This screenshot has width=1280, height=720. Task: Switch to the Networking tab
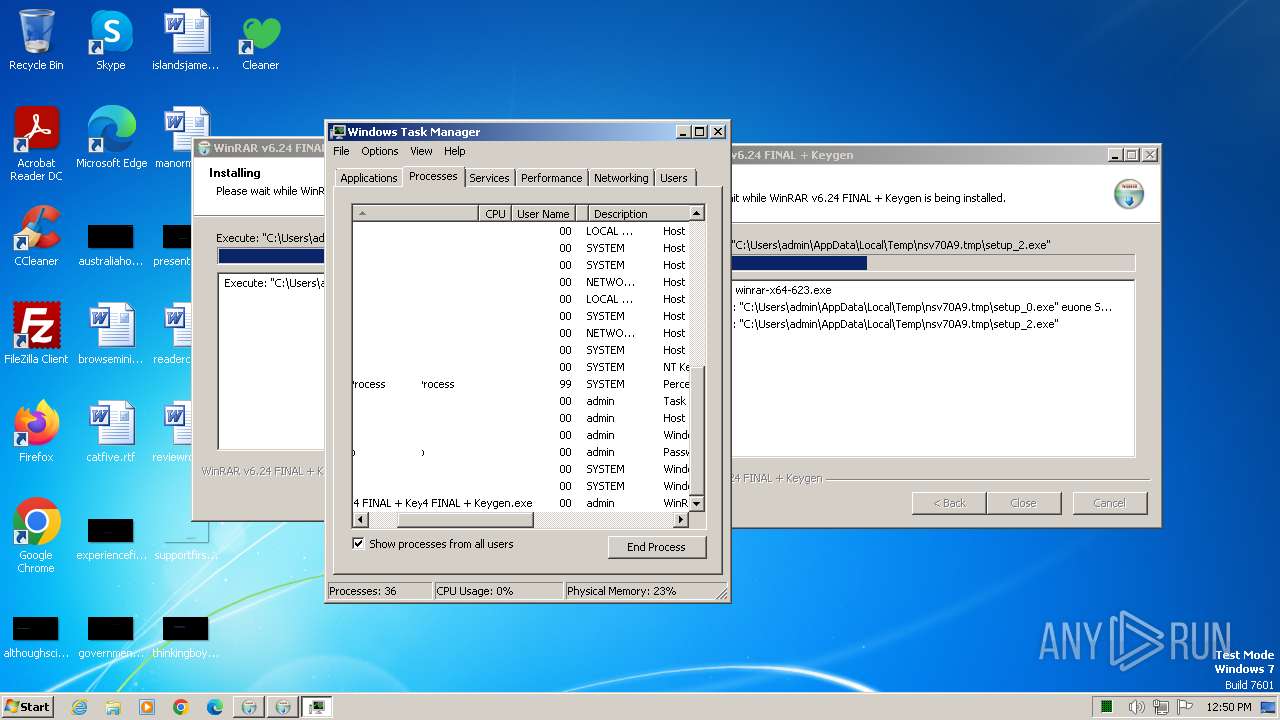click(621, 178)
